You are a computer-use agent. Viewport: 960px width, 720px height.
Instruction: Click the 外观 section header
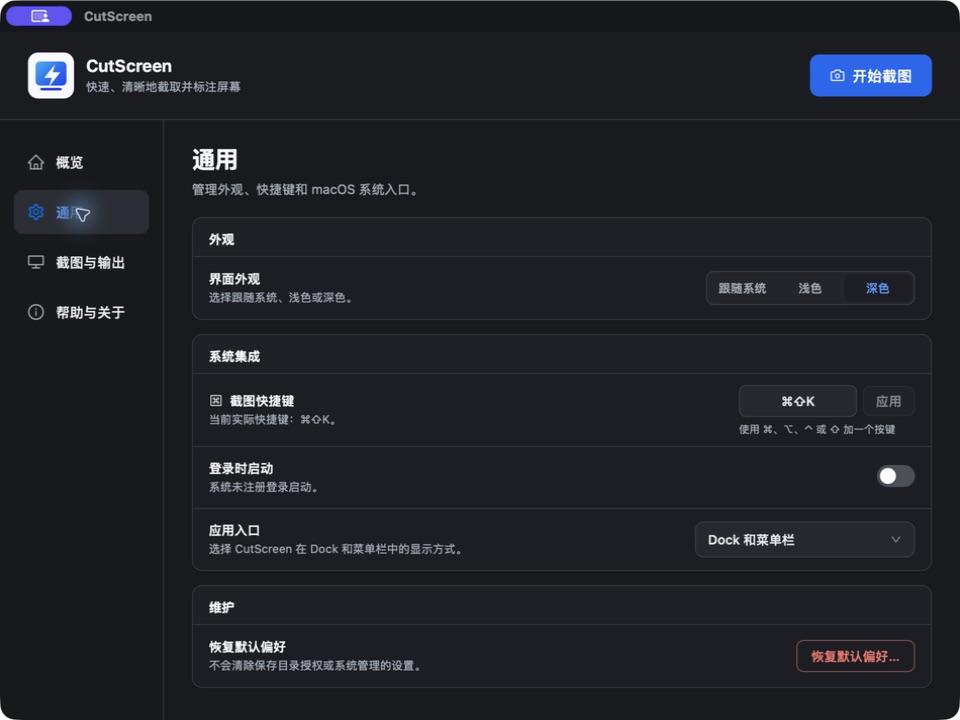point(222,239)
